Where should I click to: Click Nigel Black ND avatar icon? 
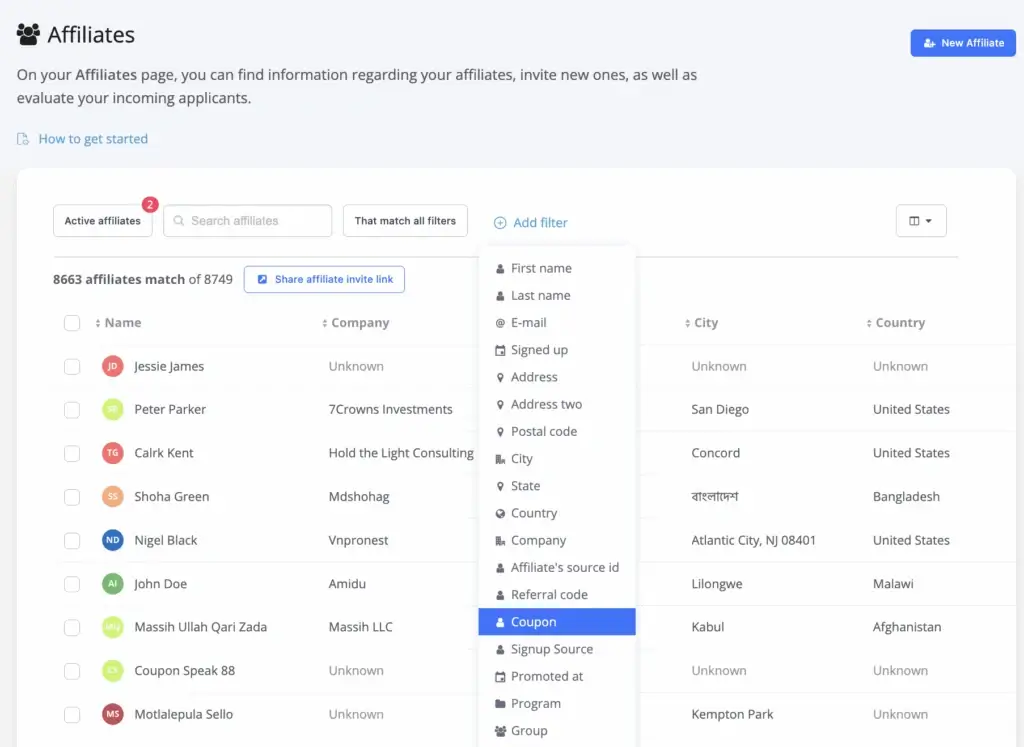click(x=113, y=540)
